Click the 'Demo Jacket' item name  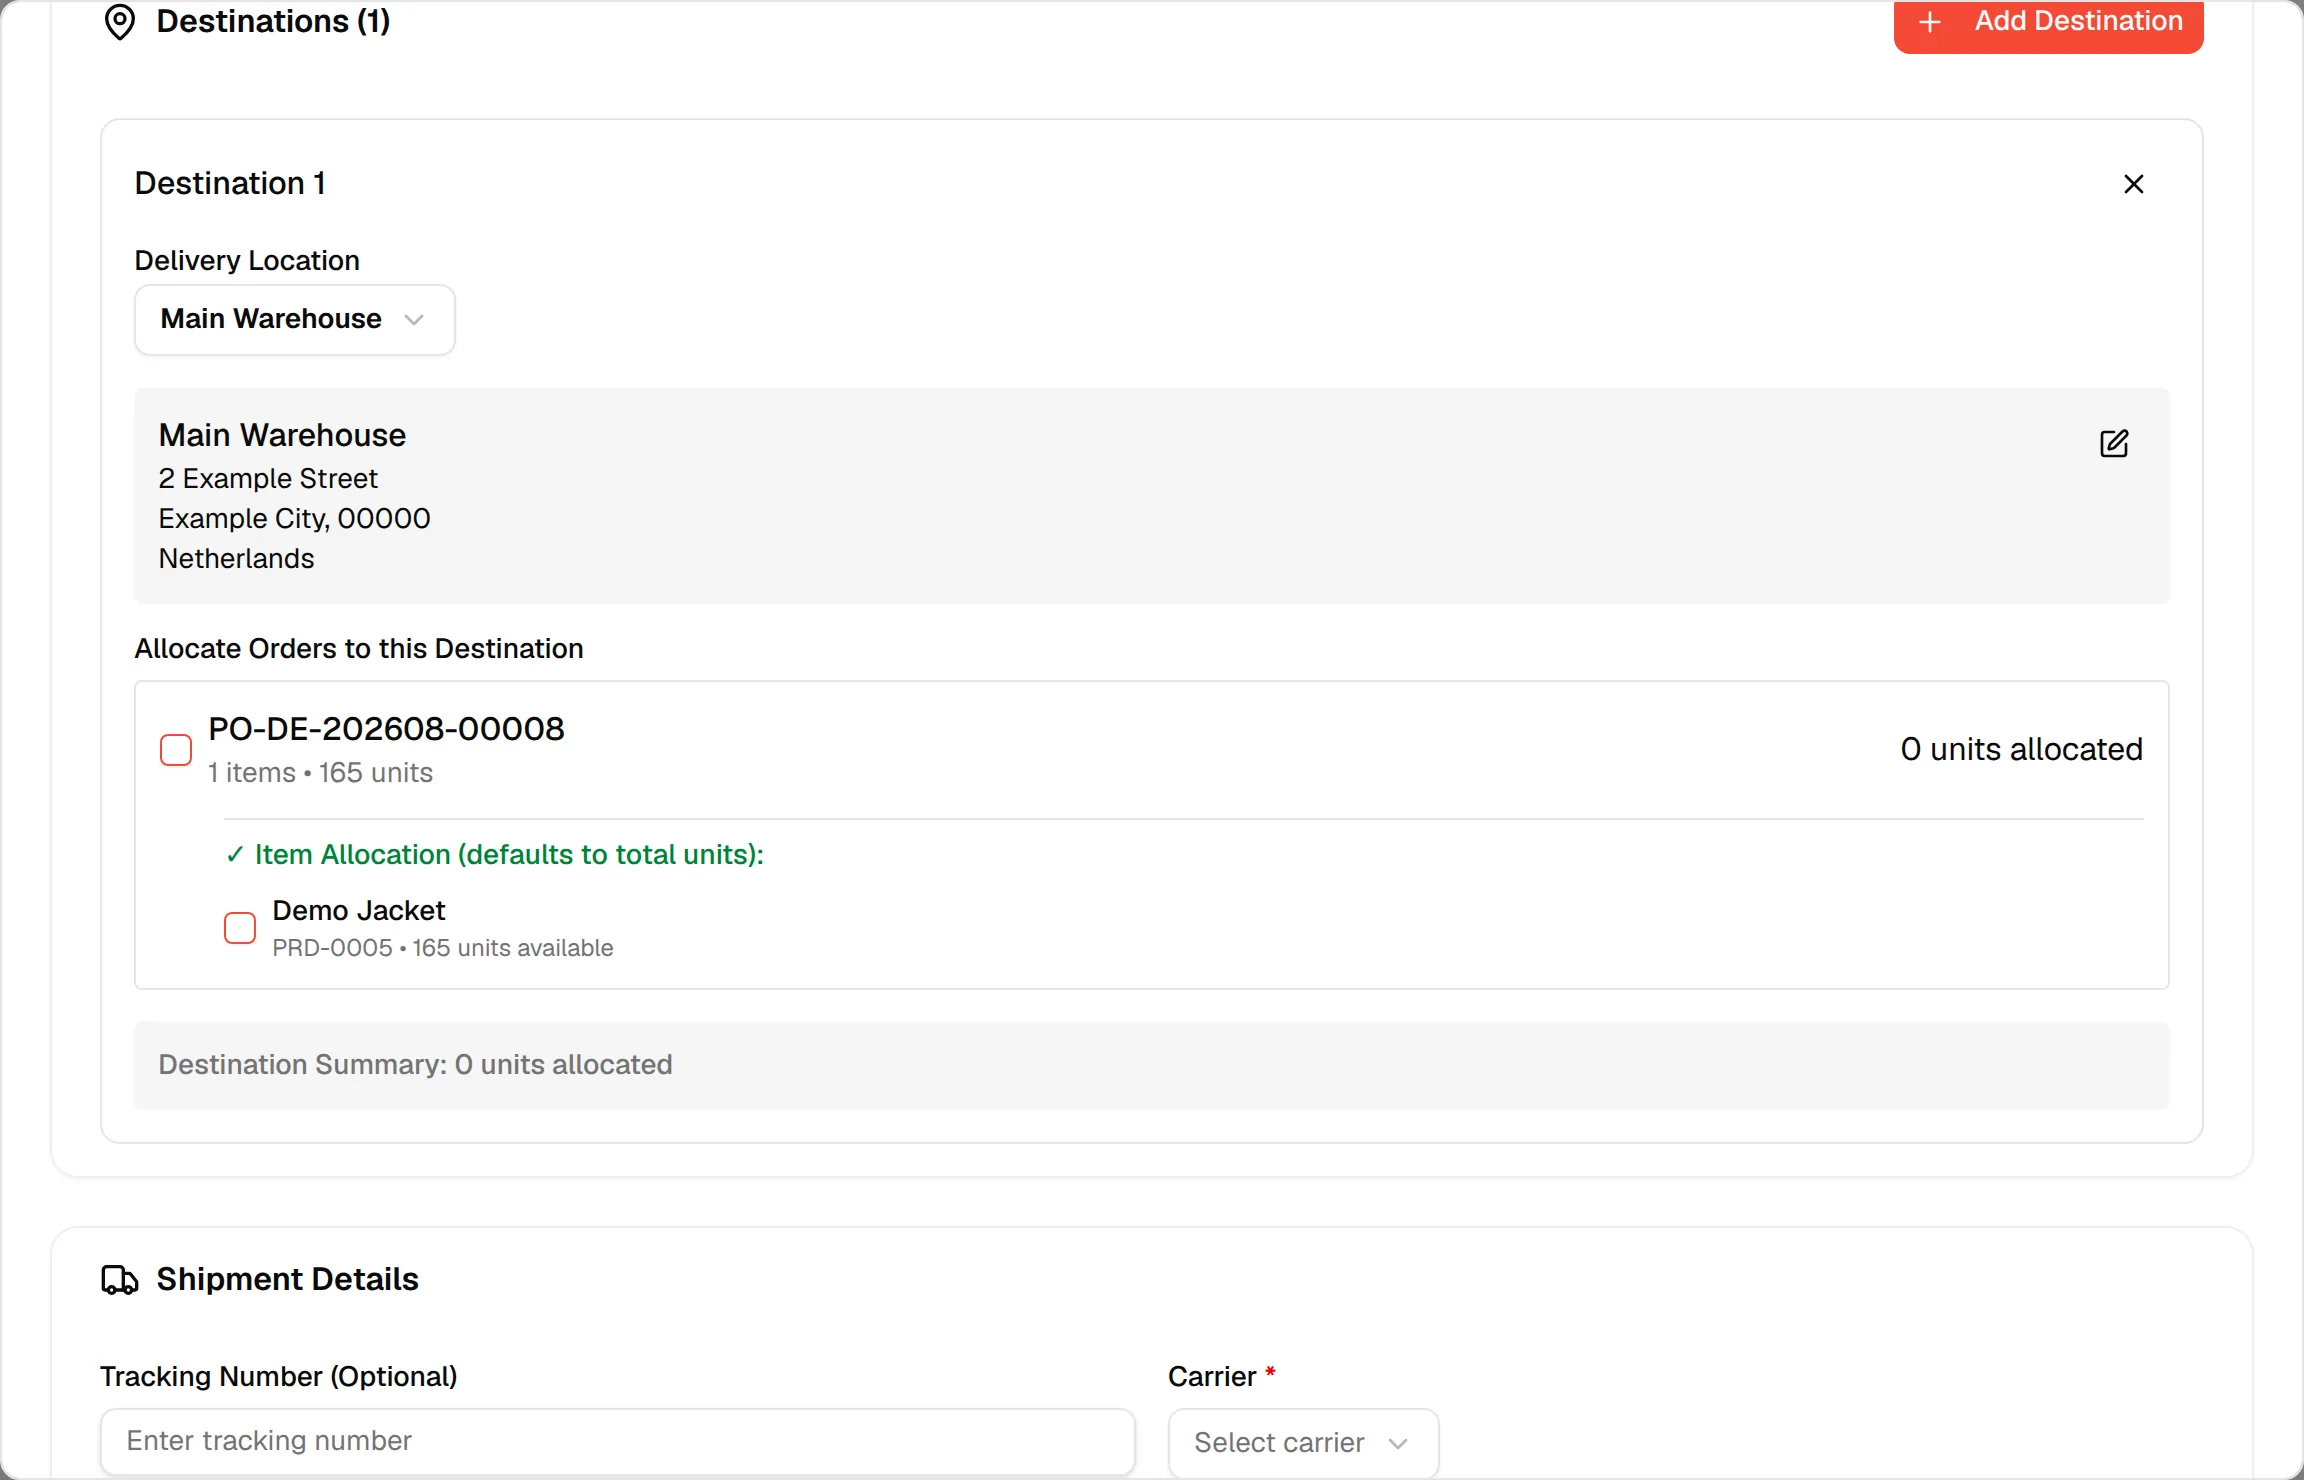tap(358, 911)
